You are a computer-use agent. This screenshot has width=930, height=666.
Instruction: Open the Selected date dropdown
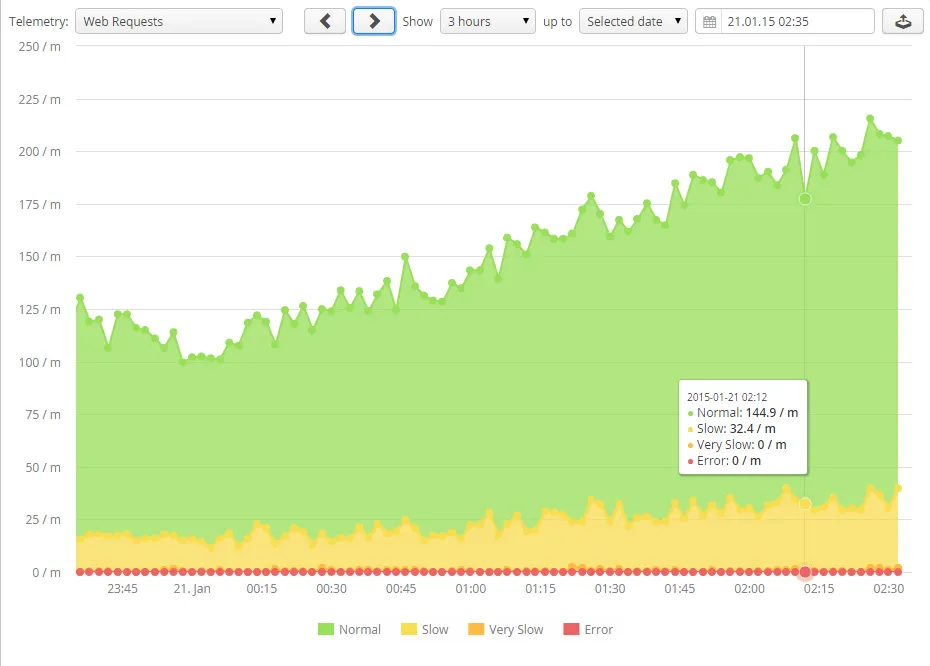(x=633, y=21)
